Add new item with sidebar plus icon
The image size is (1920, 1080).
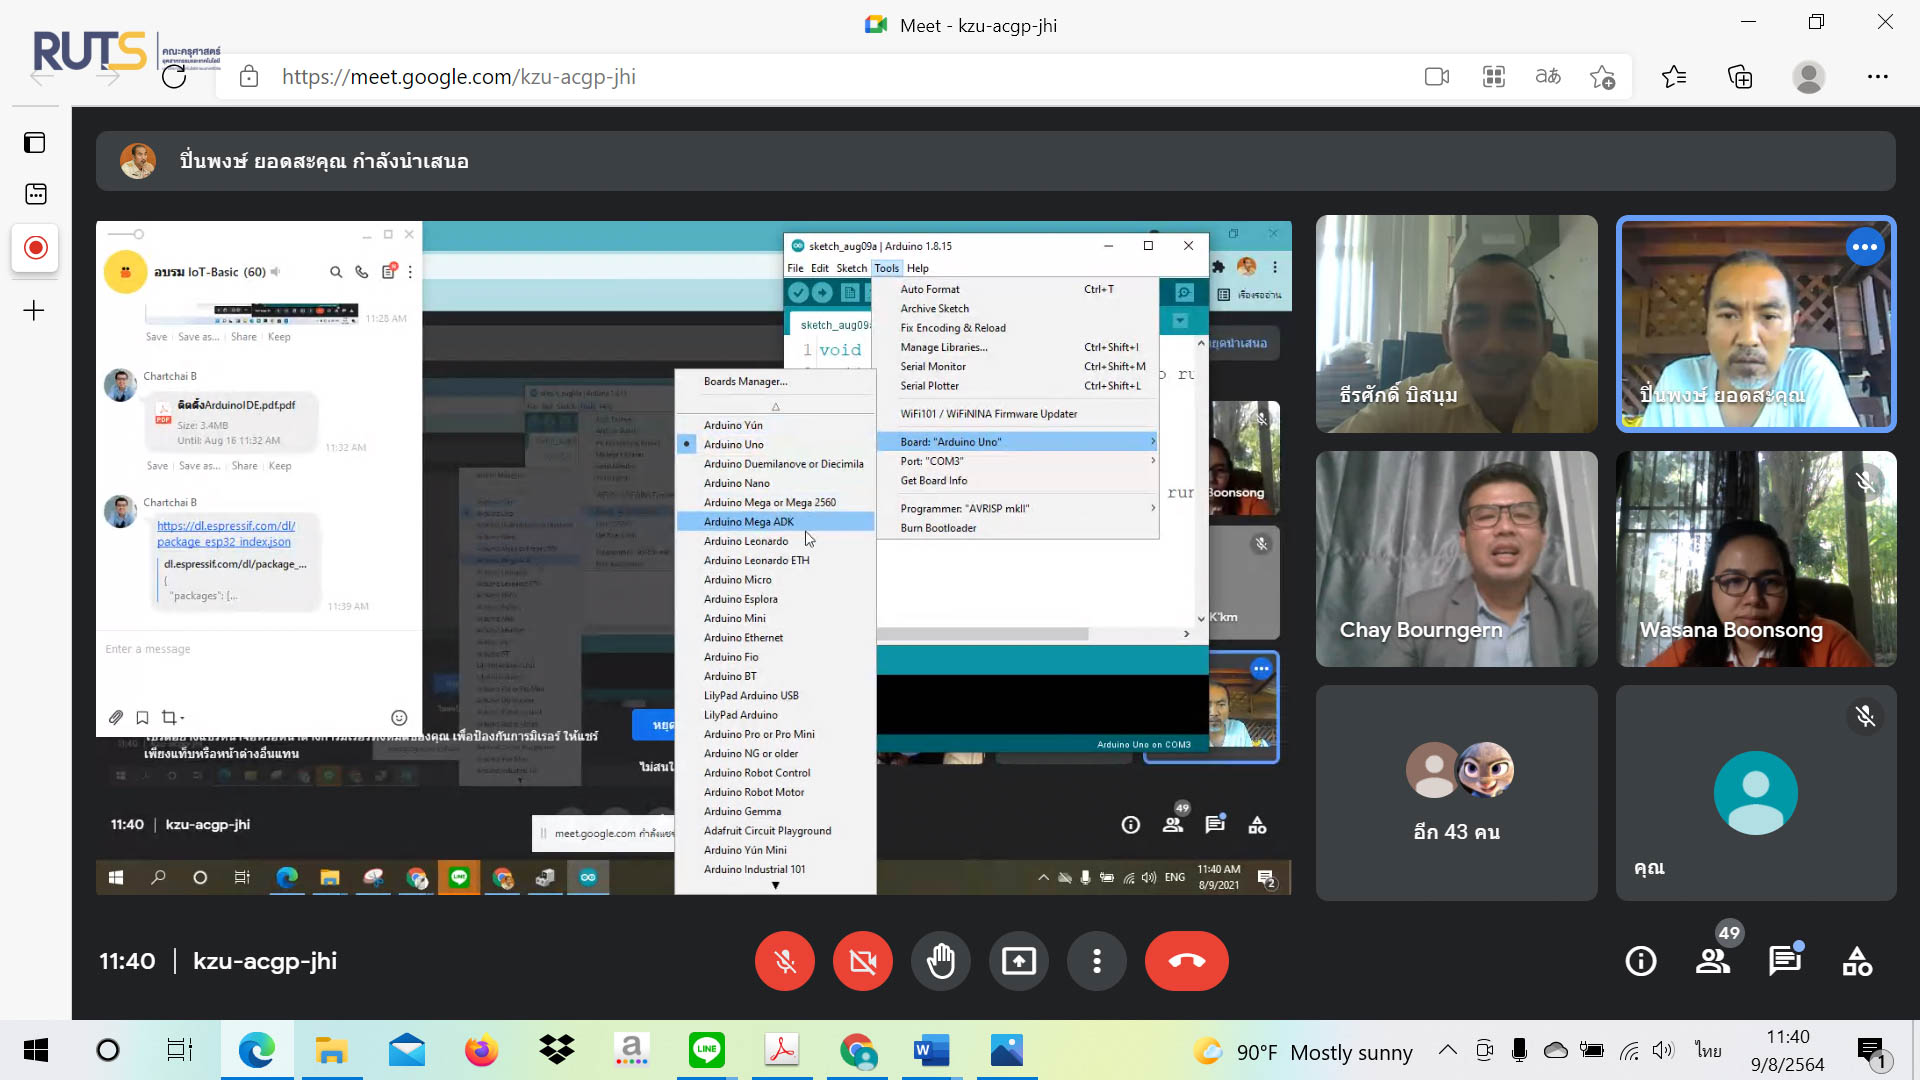(34, 311)
